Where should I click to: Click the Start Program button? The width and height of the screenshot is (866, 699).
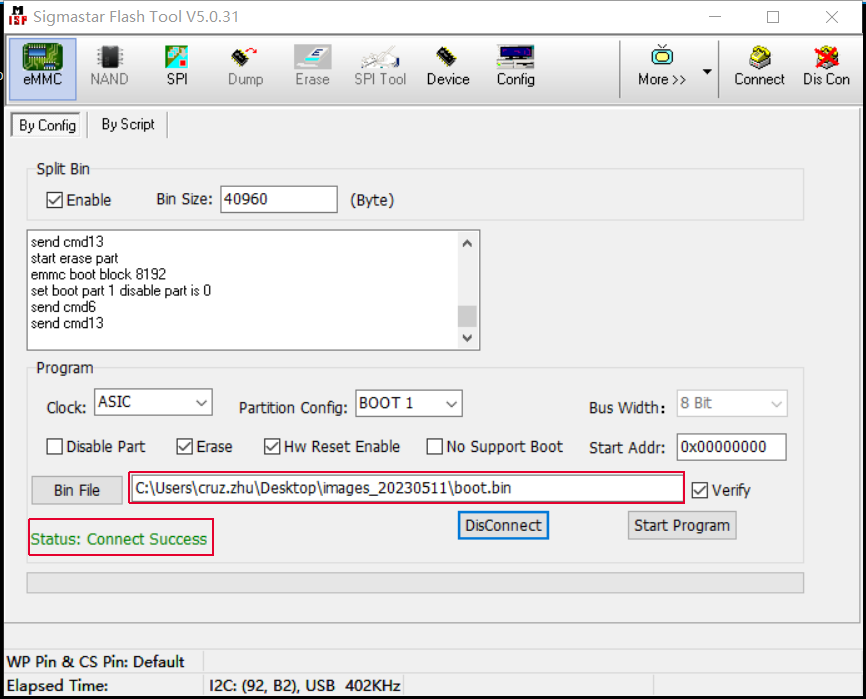click(682, 525)
